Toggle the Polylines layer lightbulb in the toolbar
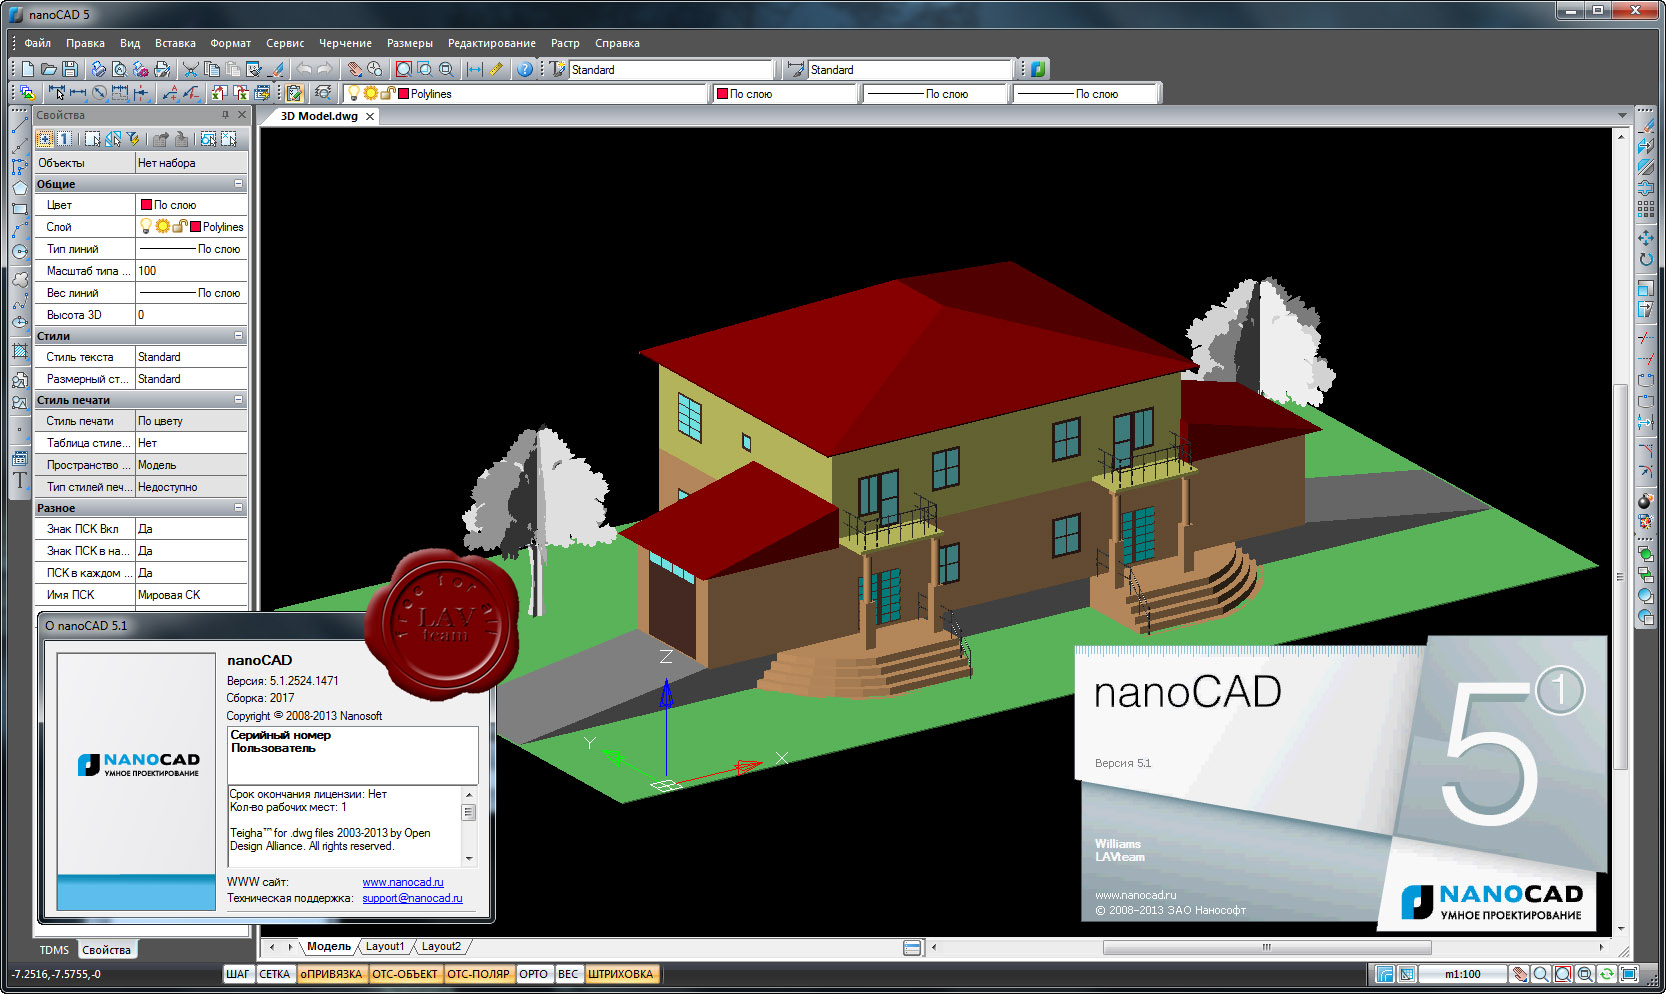This screenshot has height=994, width=1666. (x=353, y=93)
